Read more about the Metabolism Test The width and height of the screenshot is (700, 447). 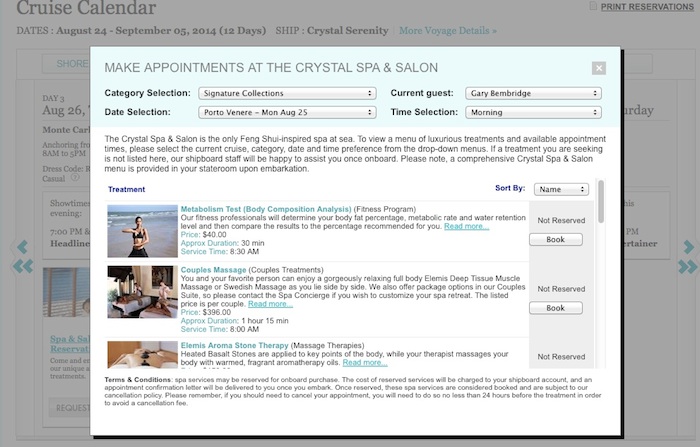[467, 226]
